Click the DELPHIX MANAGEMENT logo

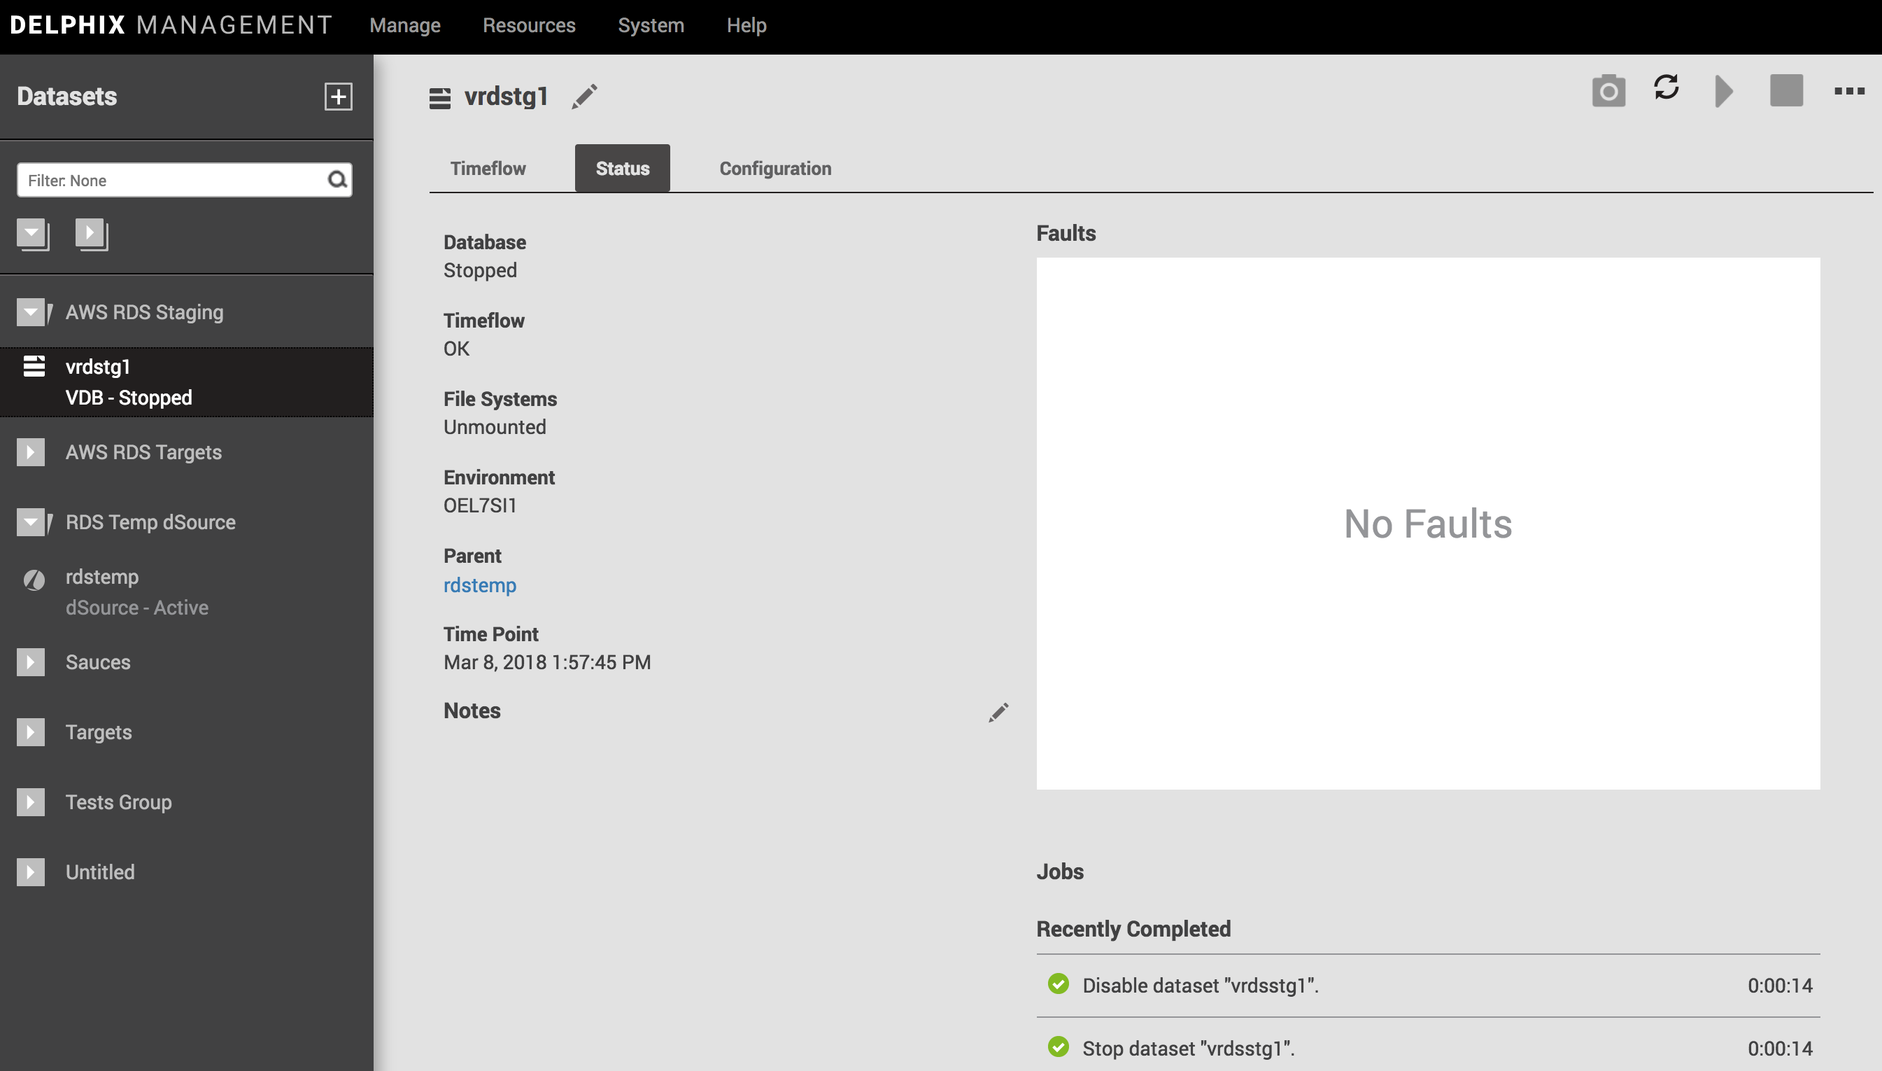171,25
